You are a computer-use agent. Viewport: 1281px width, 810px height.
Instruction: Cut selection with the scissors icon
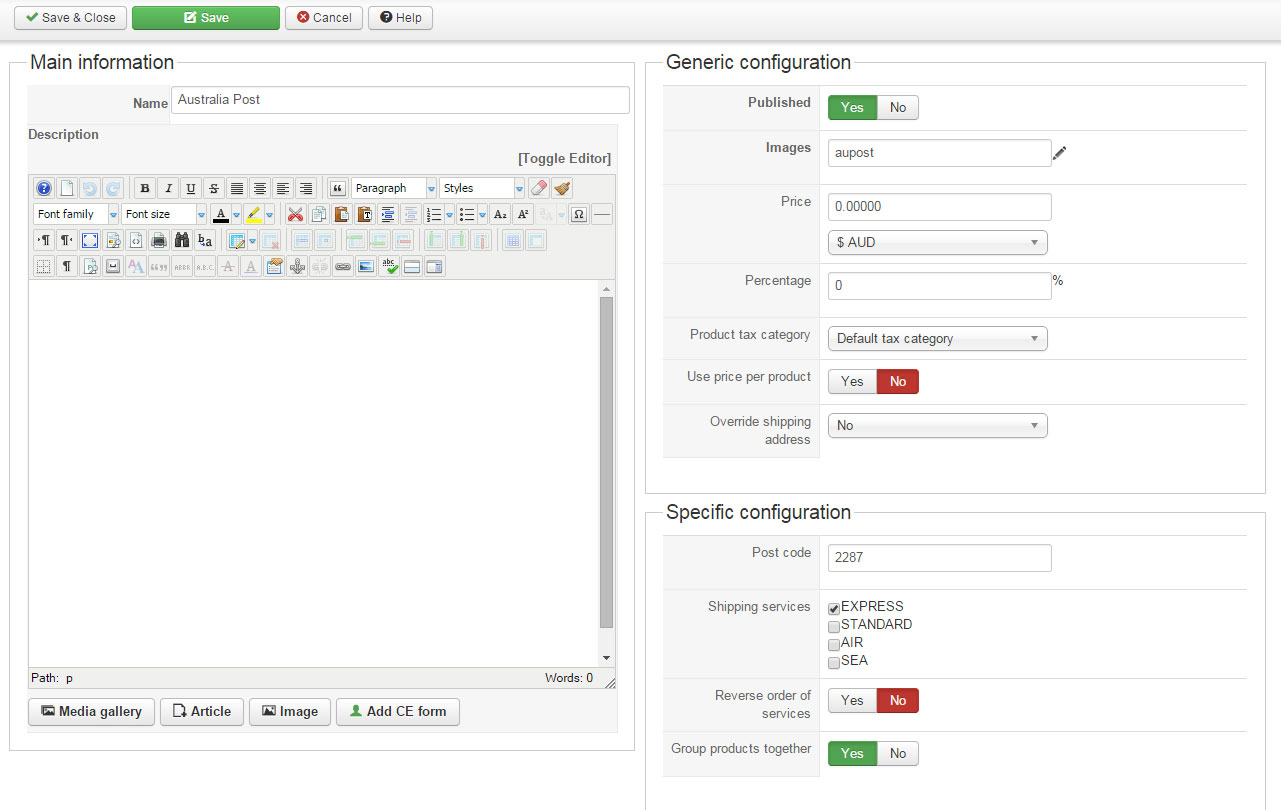pos(295,214)
